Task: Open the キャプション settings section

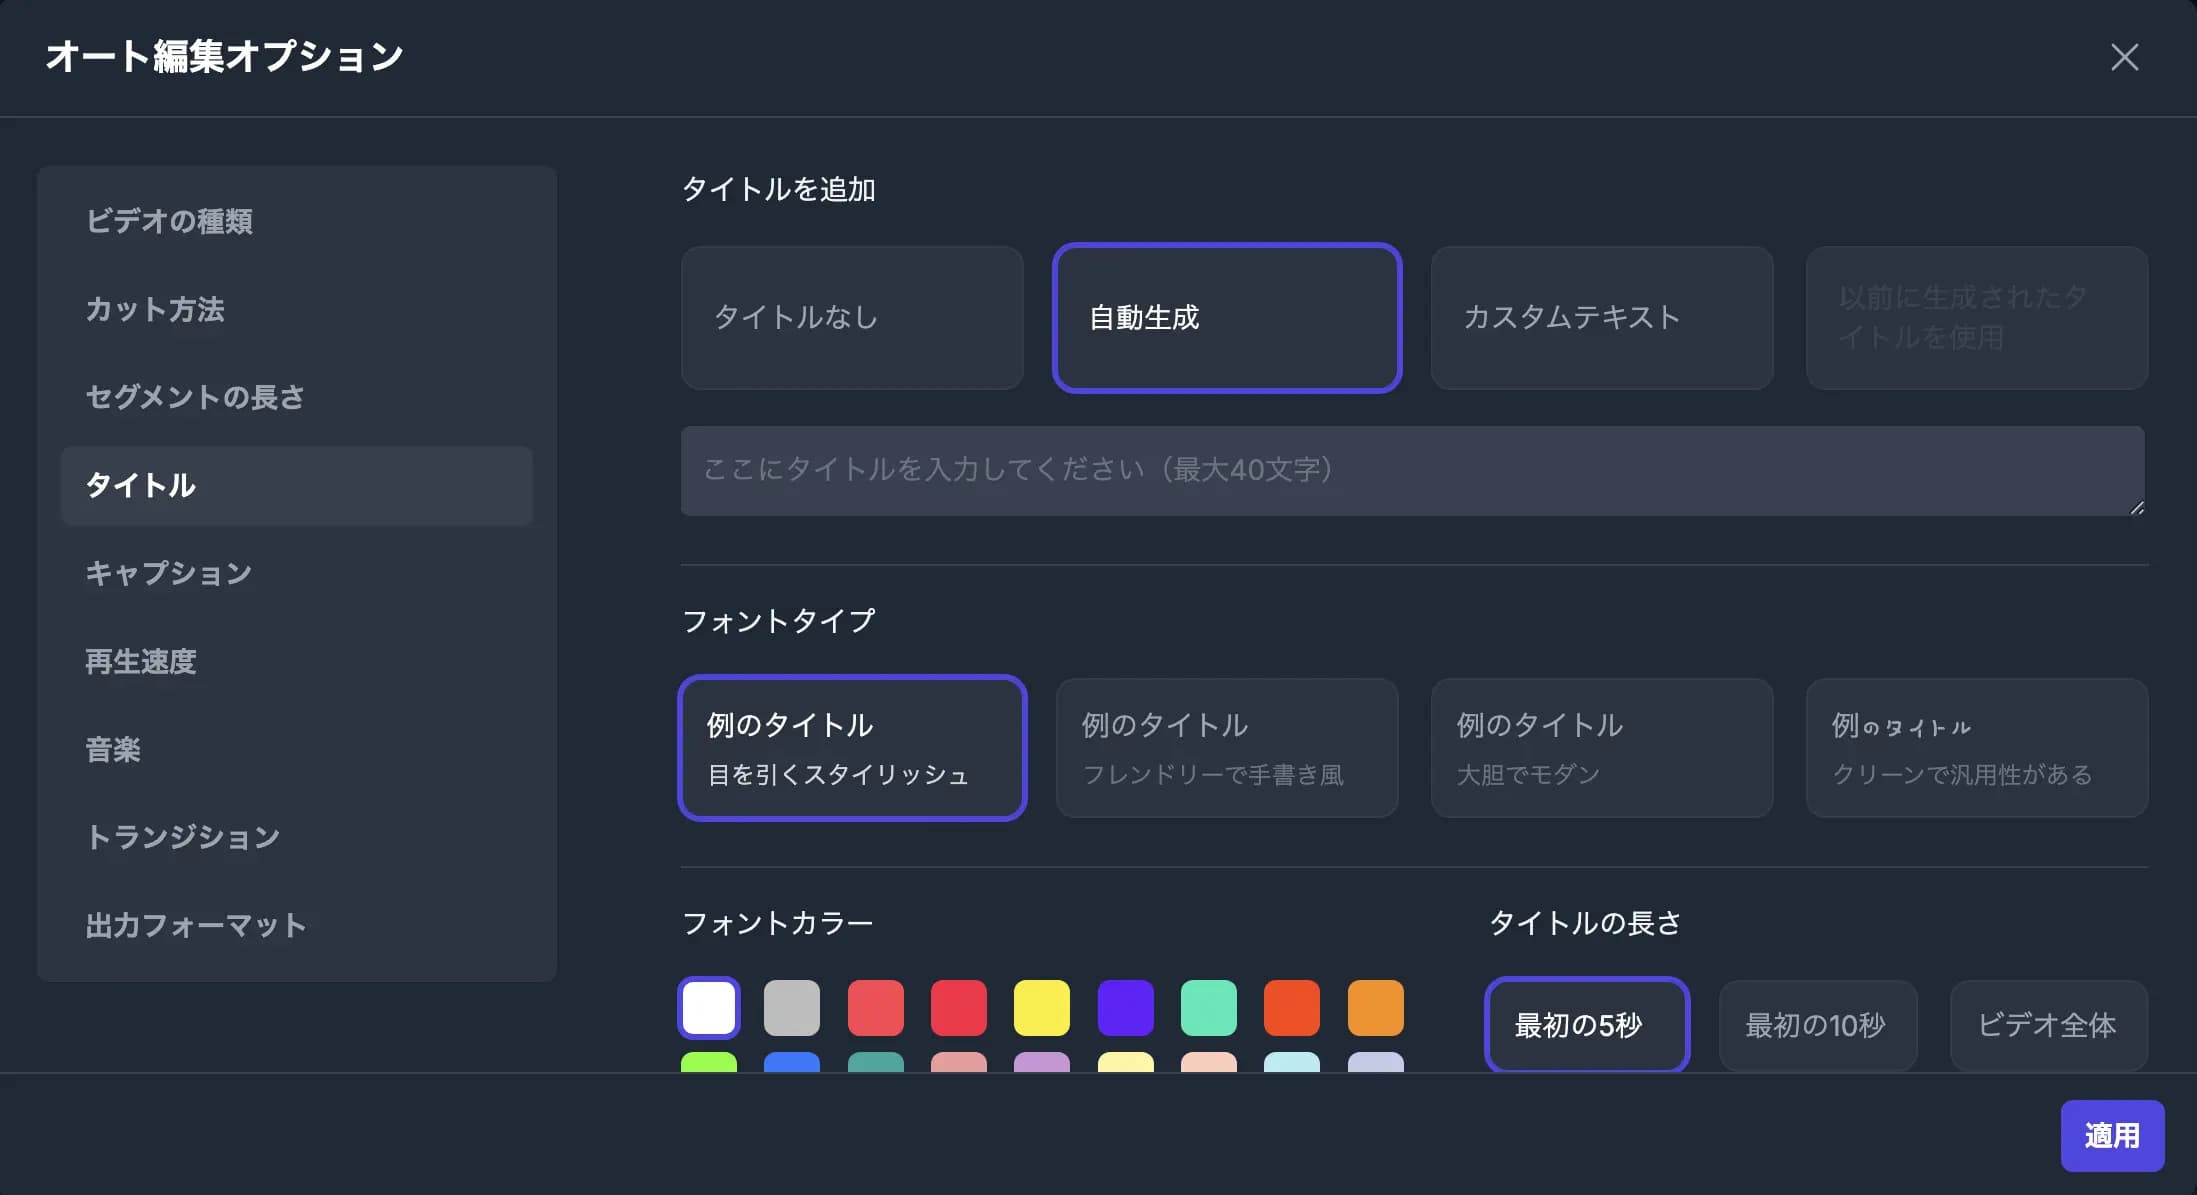Action: [x=169, y=574]
